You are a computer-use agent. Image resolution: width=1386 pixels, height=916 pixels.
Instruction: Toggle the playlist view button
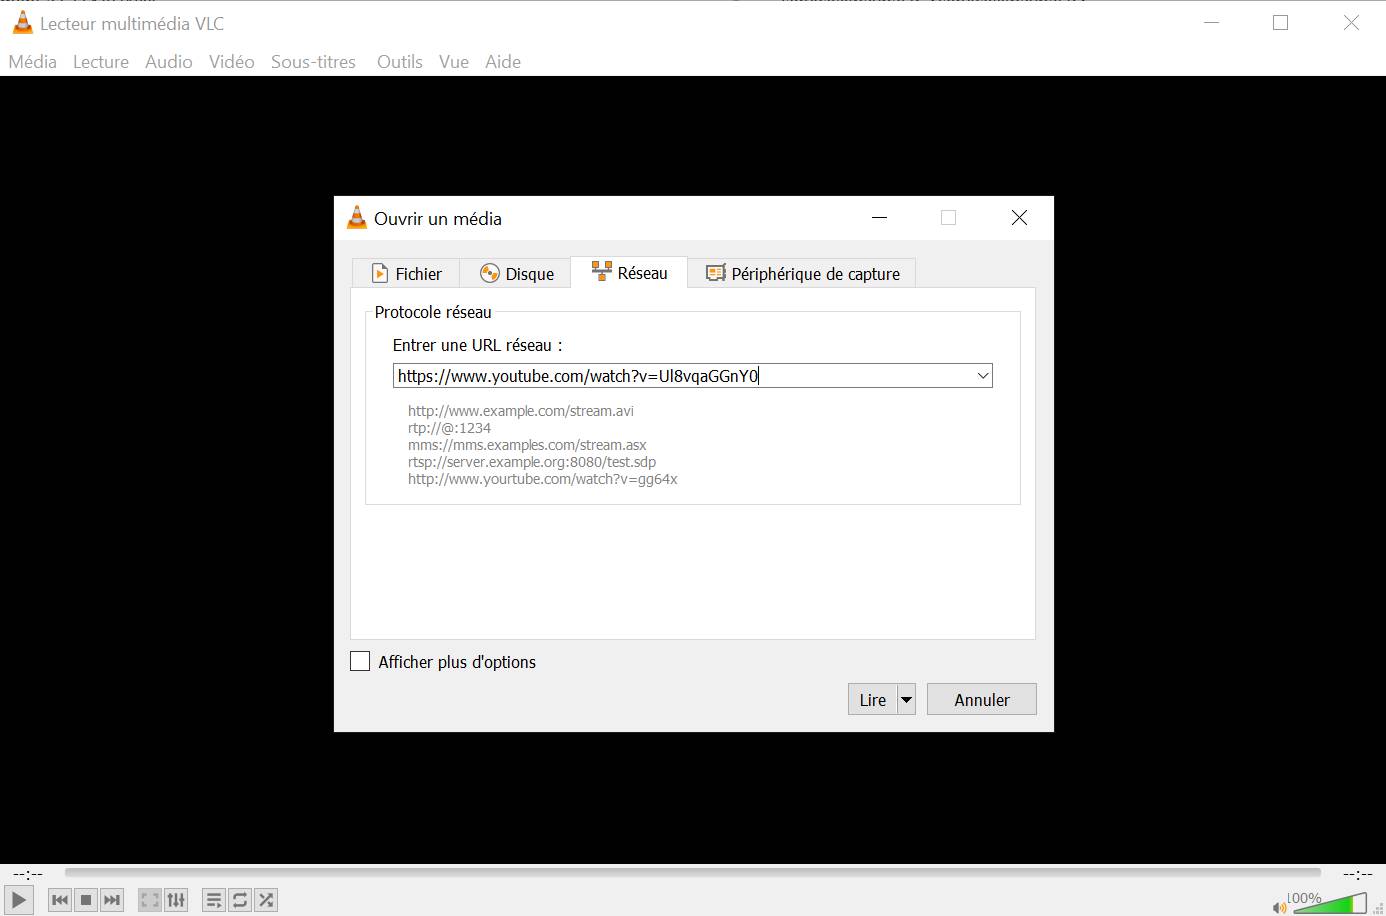click(214, 900)
